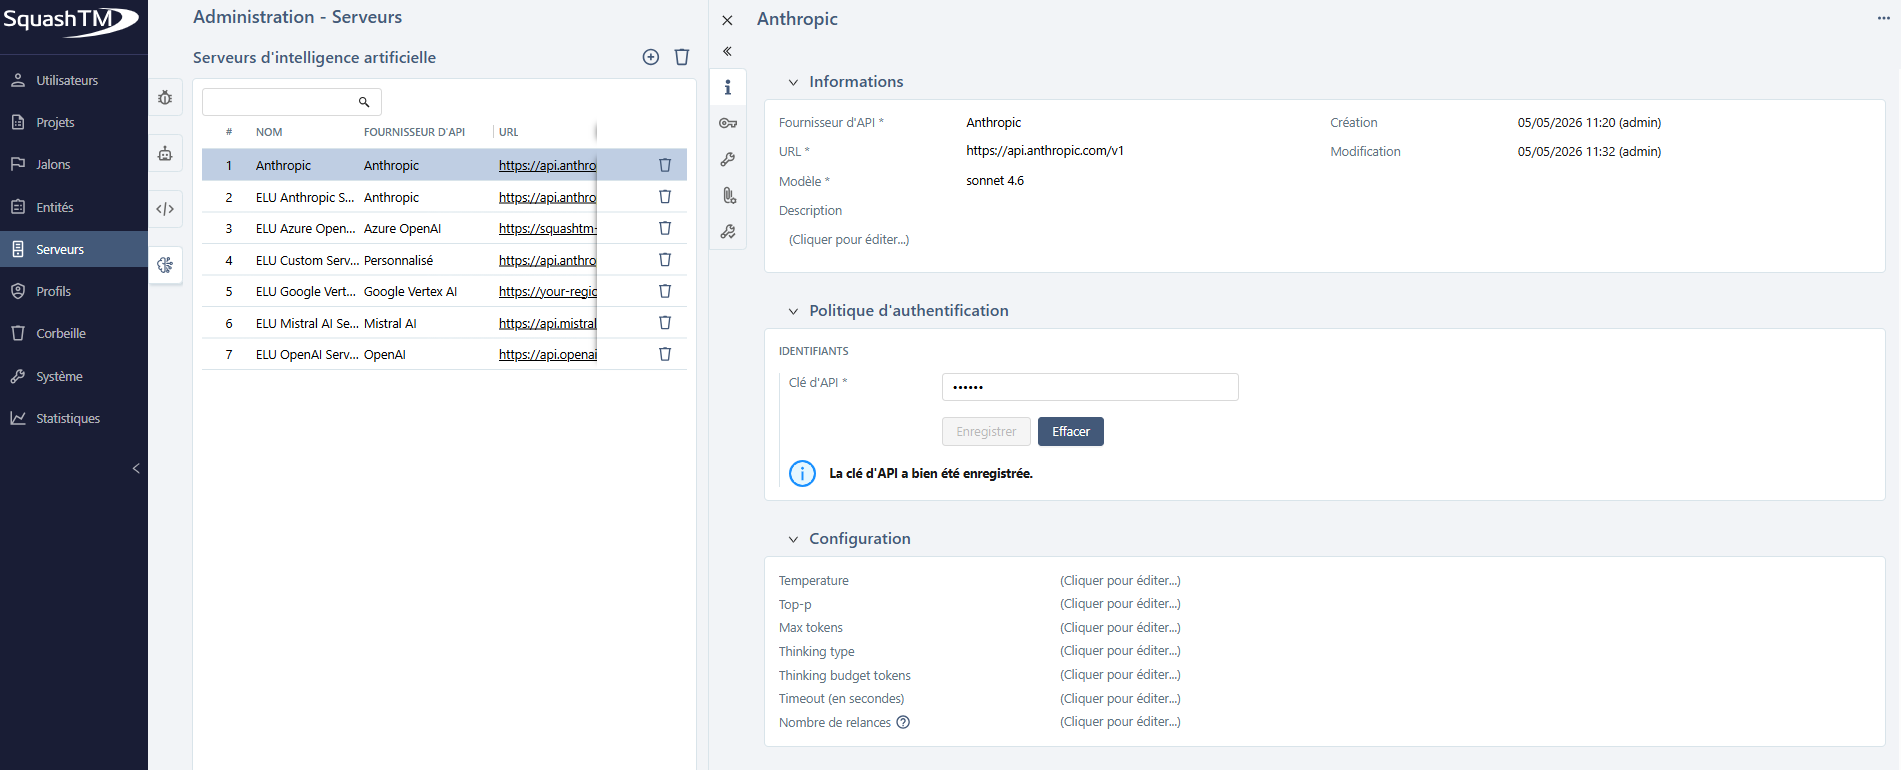1901x770 pixels.
Task: Jump to authentication policy key icon
Action: [728, 123]
